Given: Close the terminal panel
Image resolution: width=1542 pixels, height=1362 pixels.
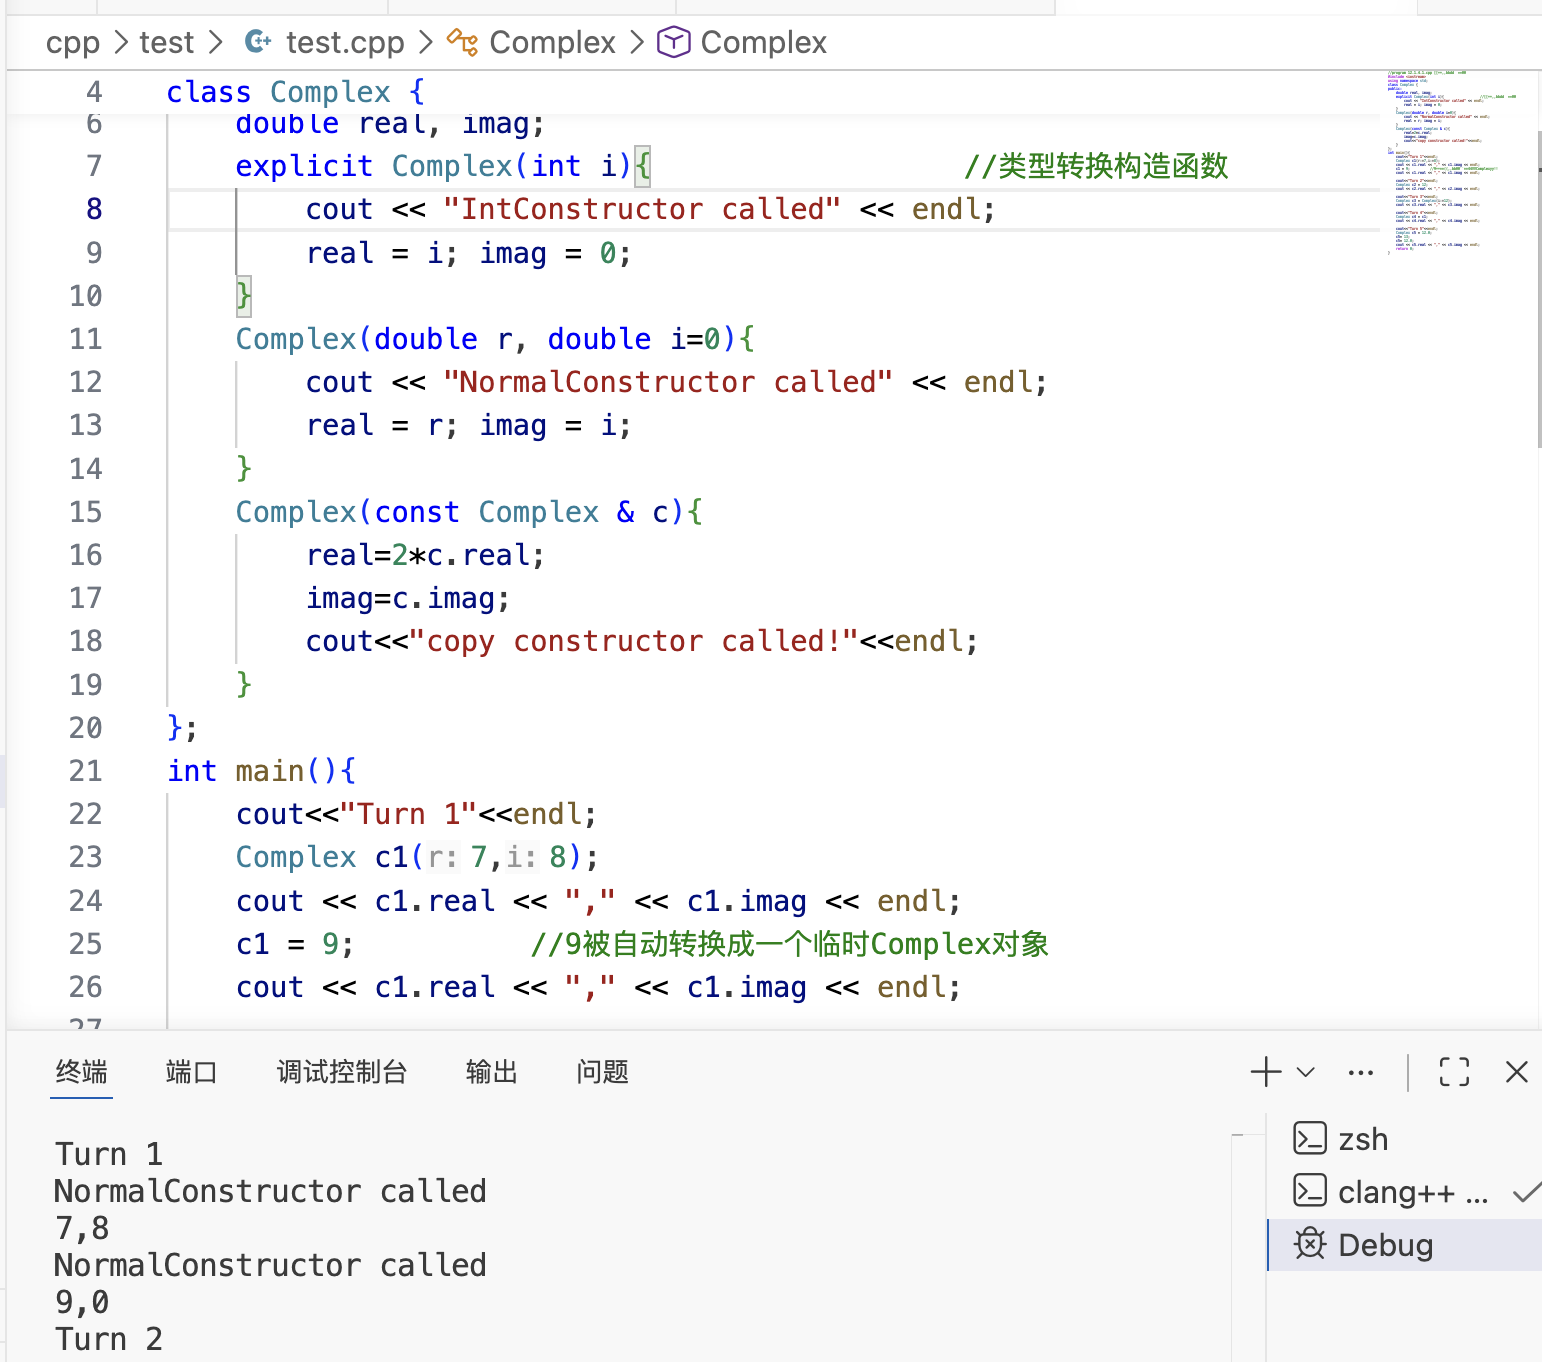Looking at the screenshot, I should pos(1516,1071).
